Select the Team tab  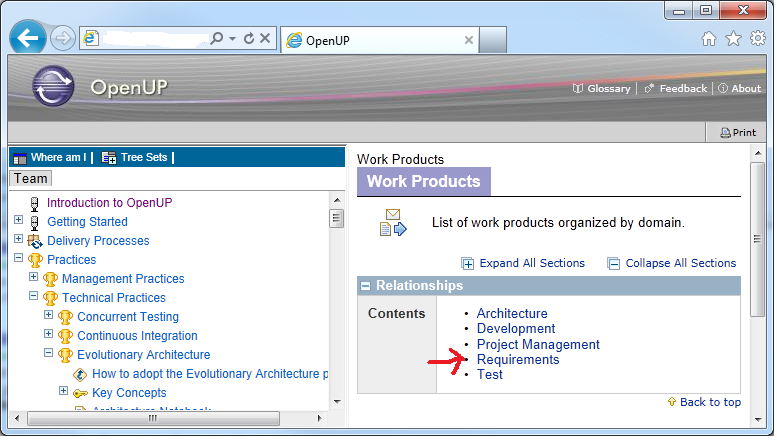(30, 178)
